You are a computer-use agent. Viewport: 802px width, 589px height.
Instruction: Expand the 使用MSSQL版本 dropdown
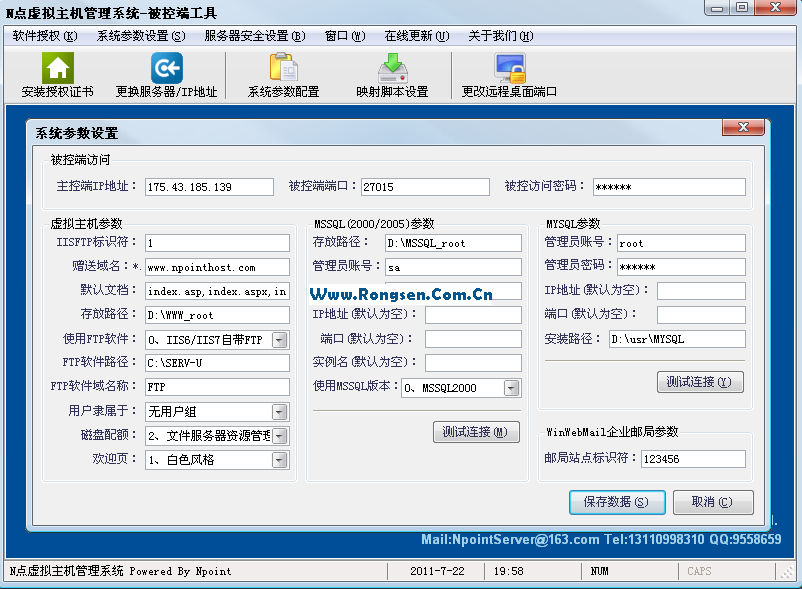(511, 388)
